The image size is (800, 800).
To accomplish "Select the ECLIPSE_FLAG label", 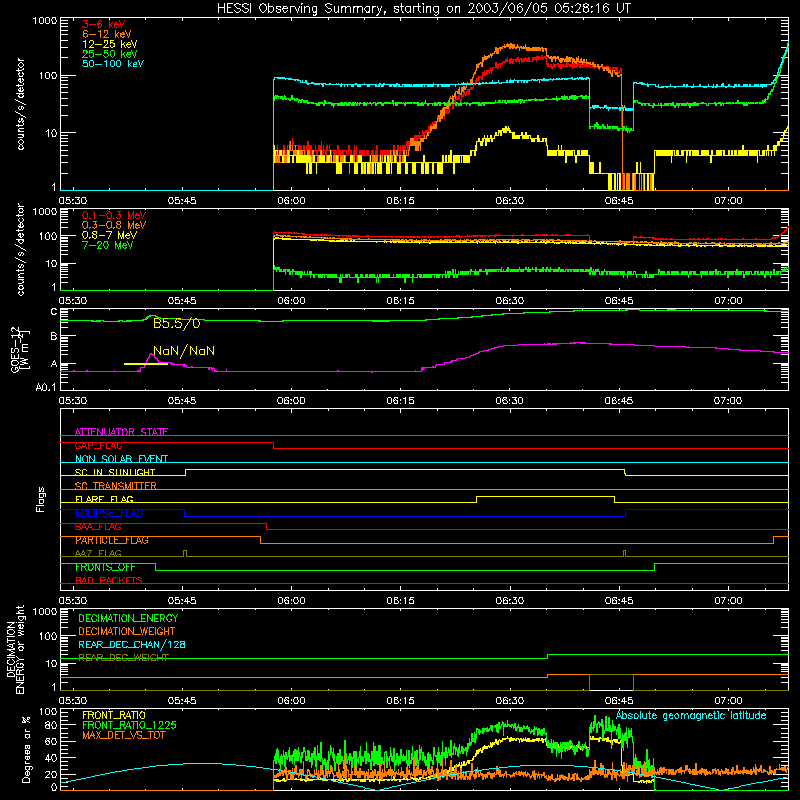I will 109,513.
